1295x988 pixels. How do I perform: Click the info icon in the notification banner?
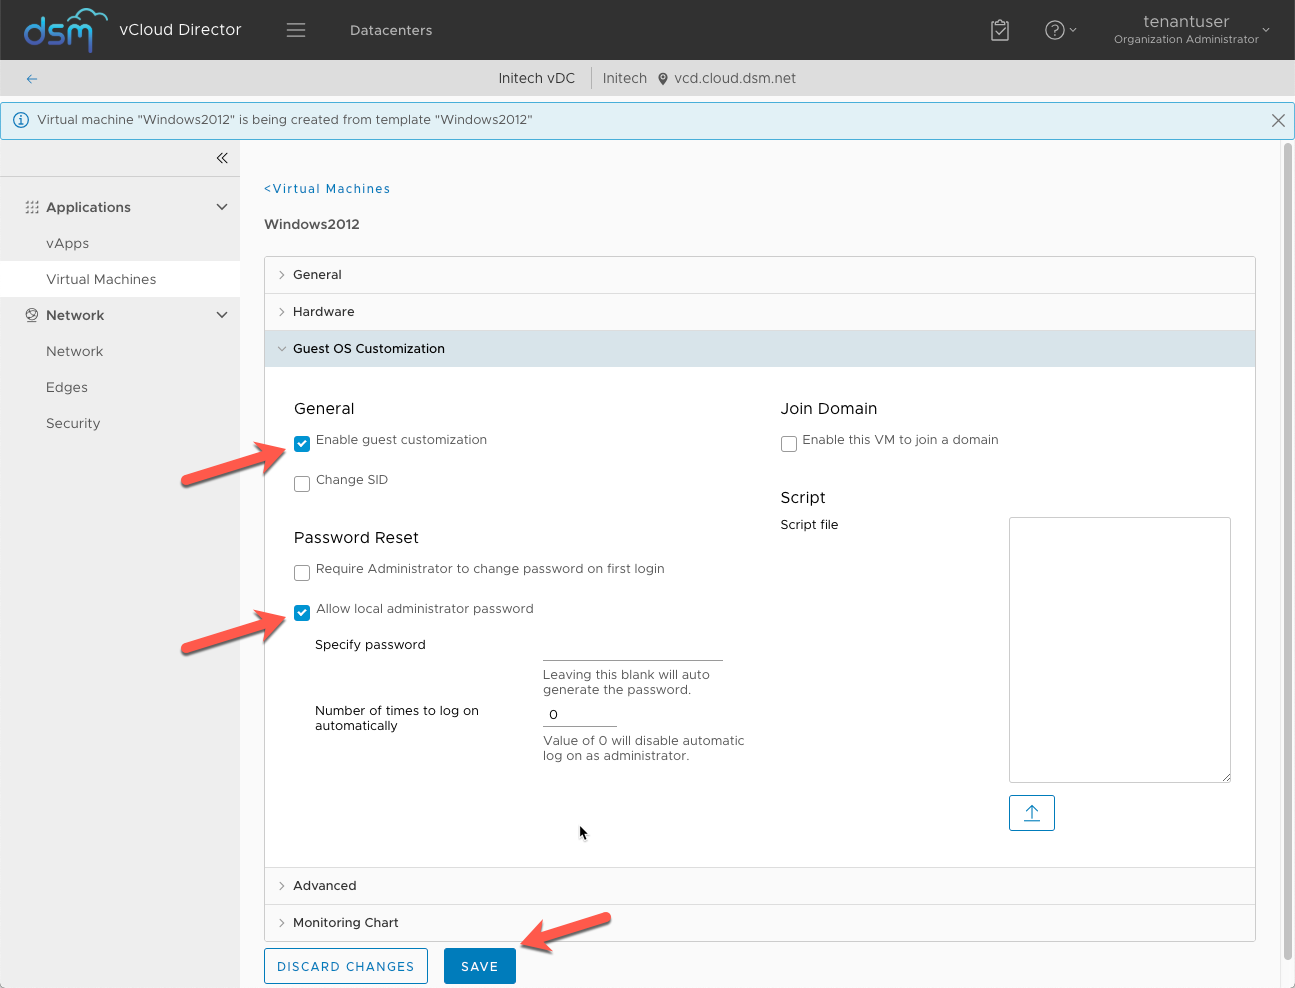pyautogui.click(x=21, y=120)
